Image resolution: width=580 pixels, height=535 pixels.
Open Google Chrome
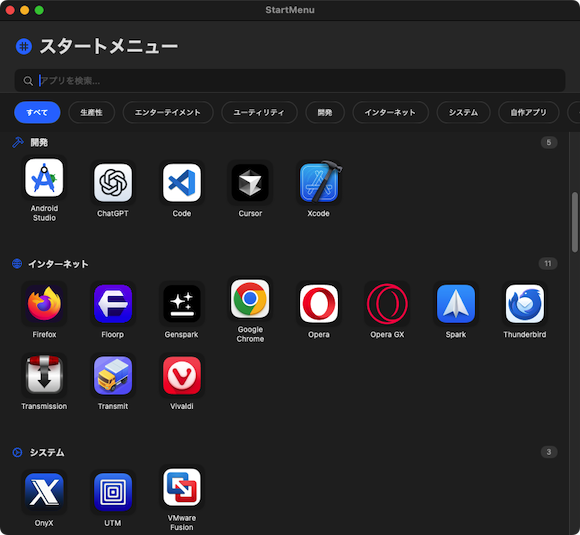pos(250,299)
